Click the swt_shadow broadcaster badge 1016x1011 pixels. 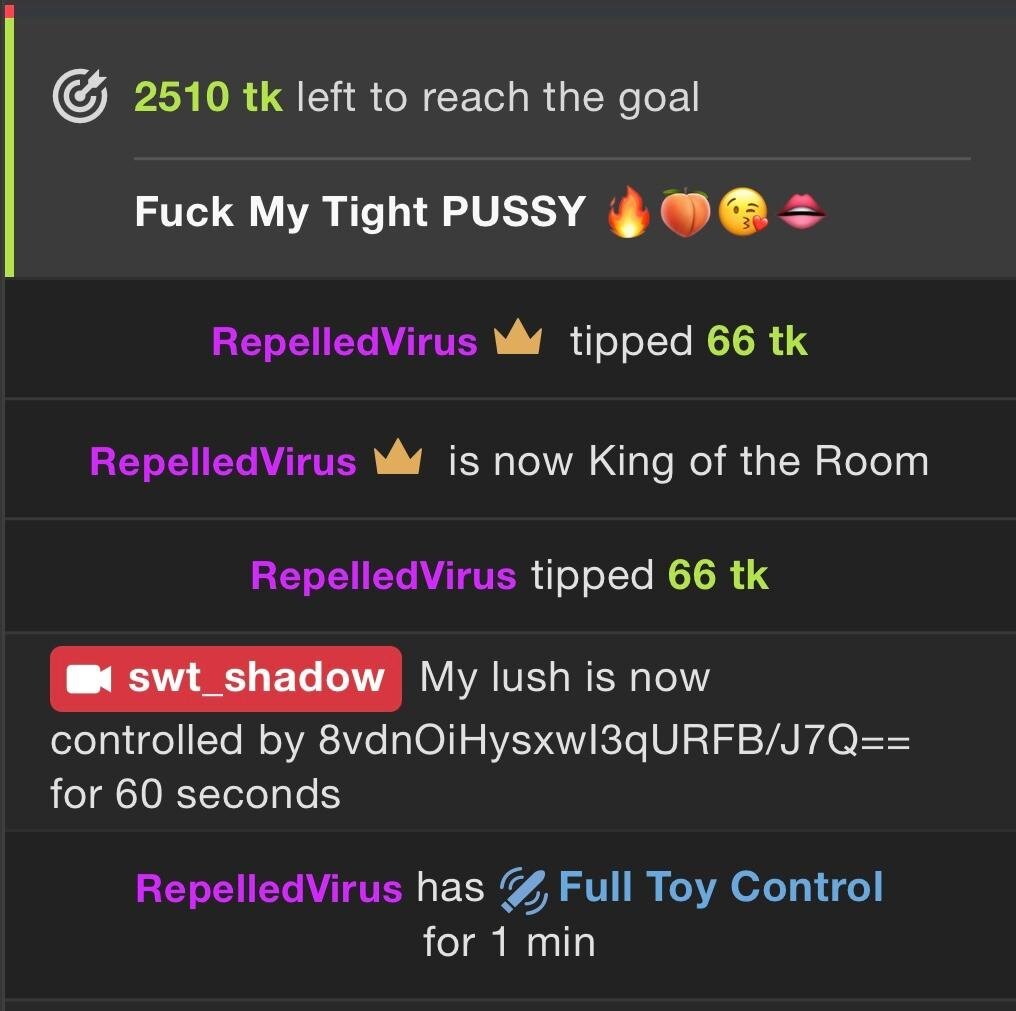(225, 679)
